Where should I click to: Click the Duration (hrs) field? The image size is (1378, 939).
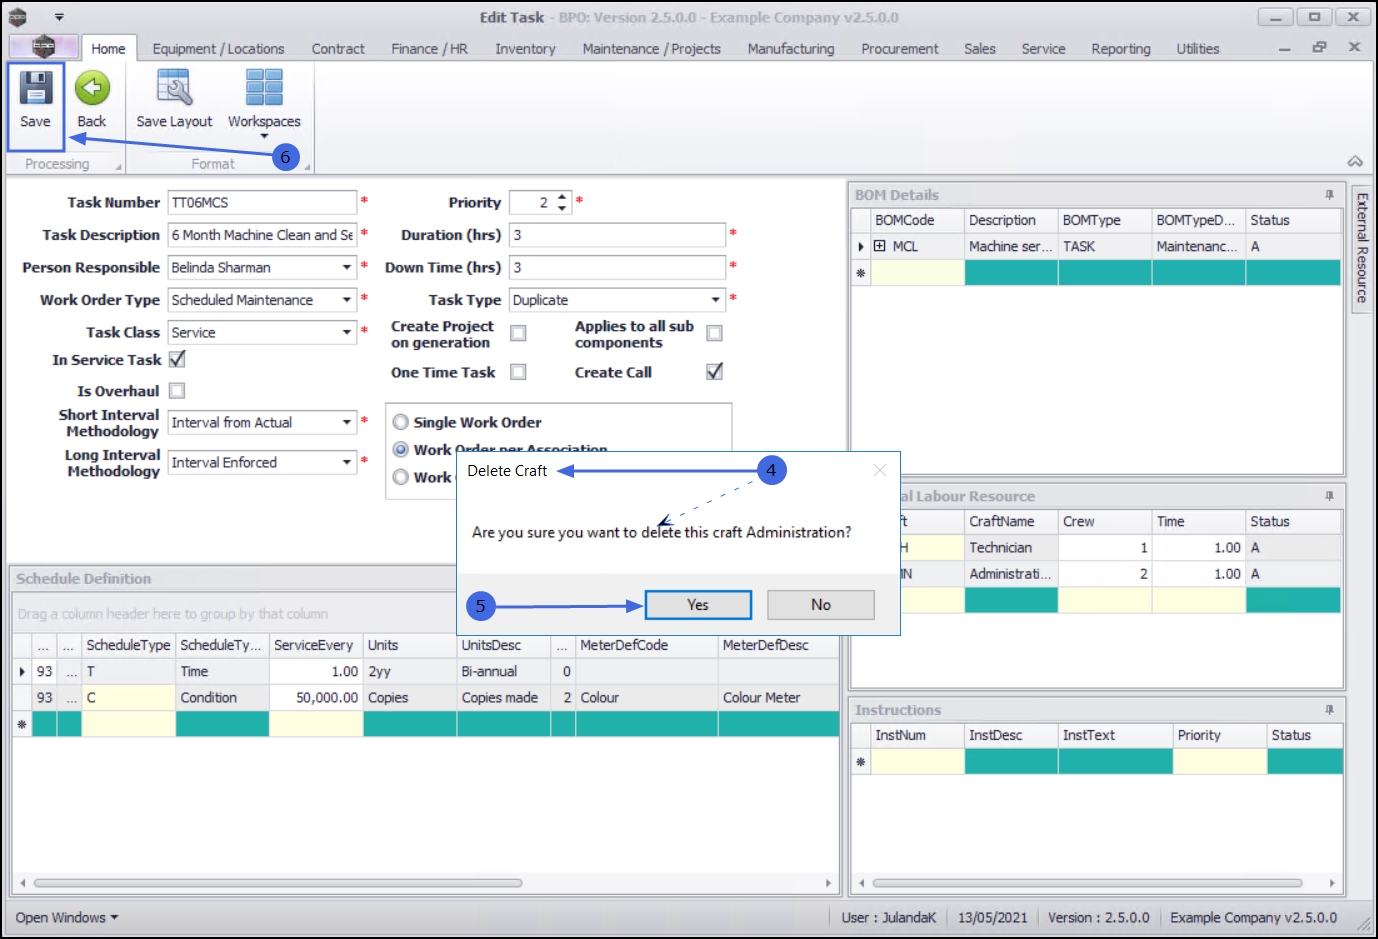617,235
